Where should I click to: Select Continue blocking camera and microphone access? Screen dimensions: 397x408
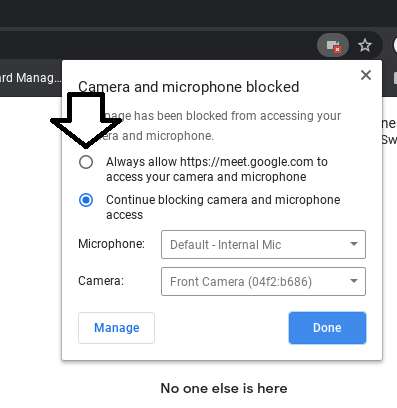86,200
